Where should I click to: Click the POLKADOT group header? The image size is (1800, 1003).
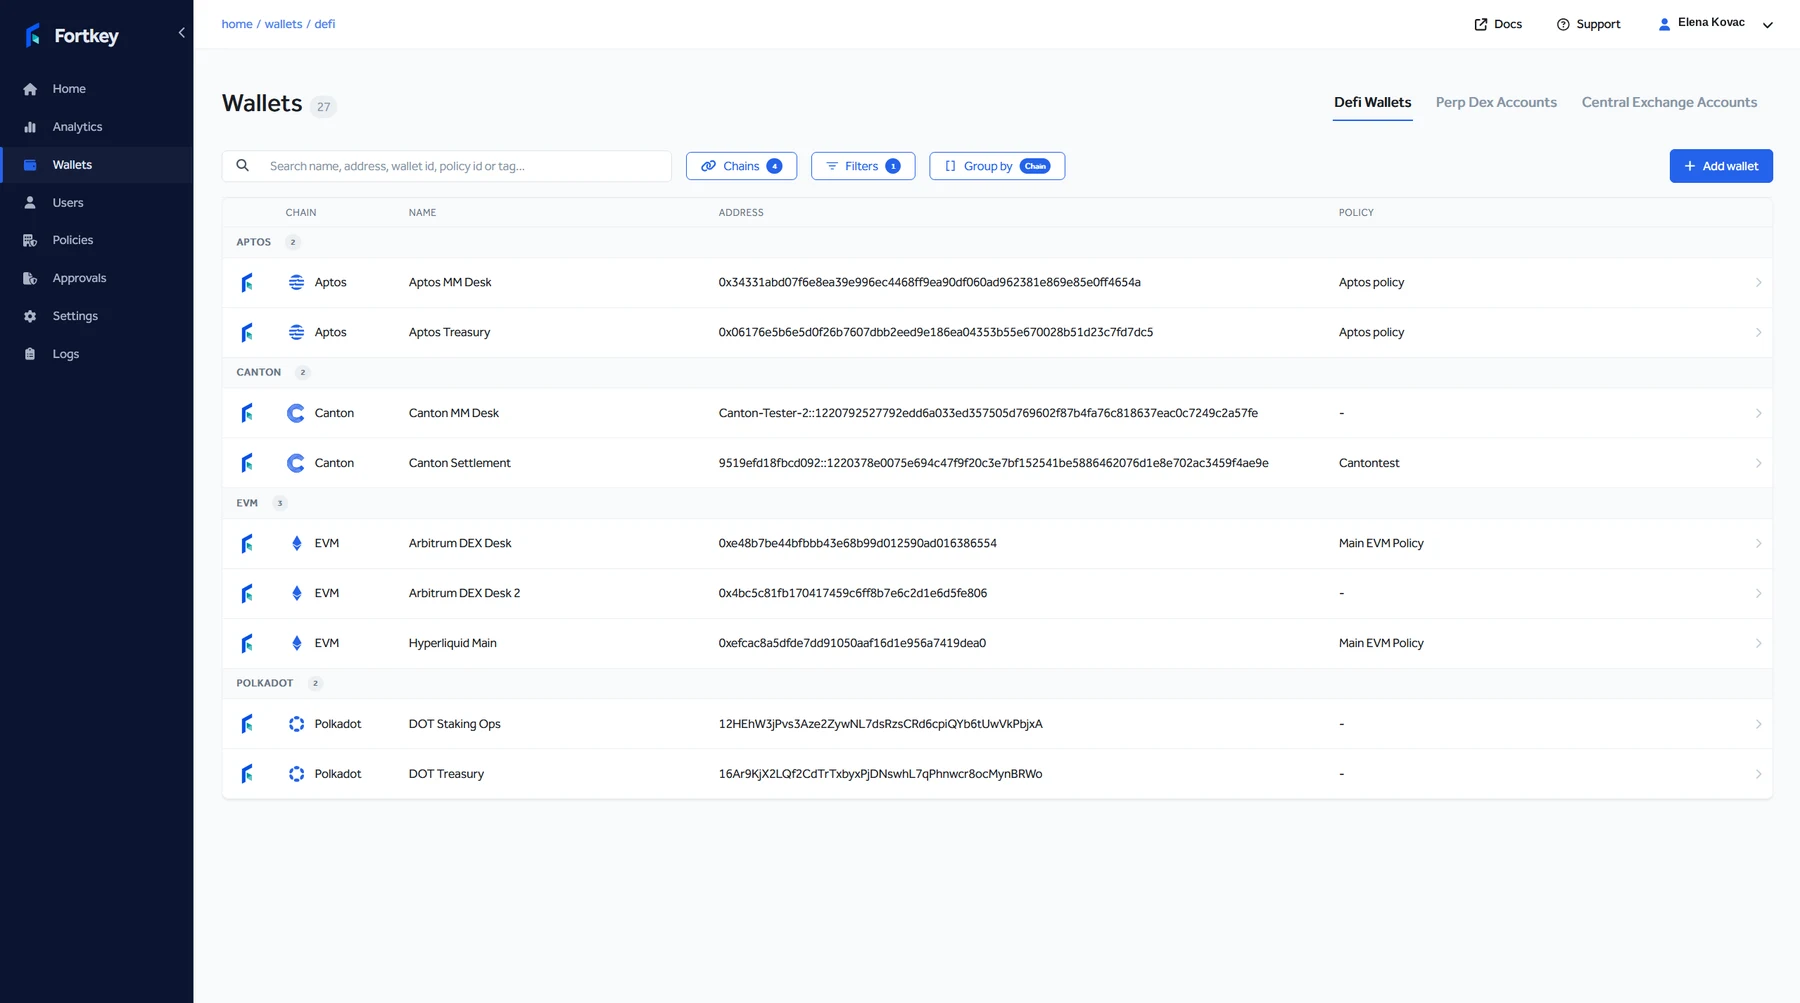click(x=997, y=683)
